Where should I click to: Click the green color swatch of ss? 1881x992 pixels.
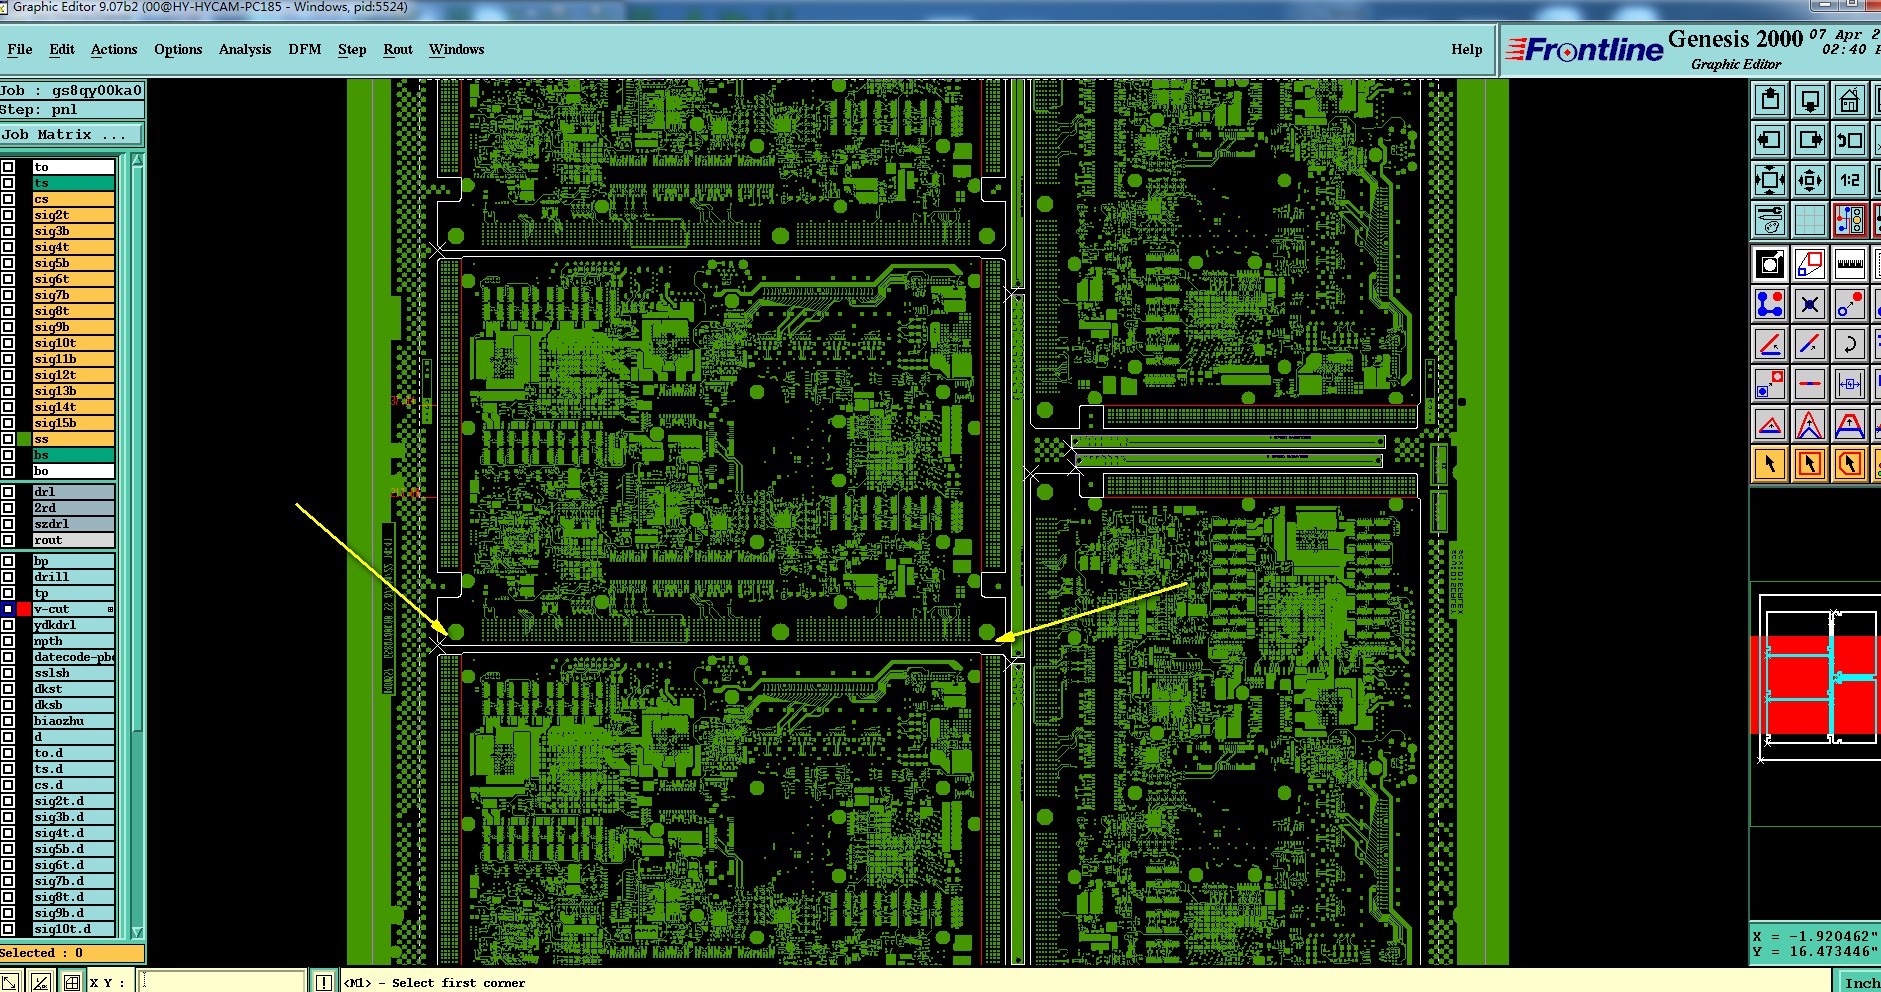(23, 439)
